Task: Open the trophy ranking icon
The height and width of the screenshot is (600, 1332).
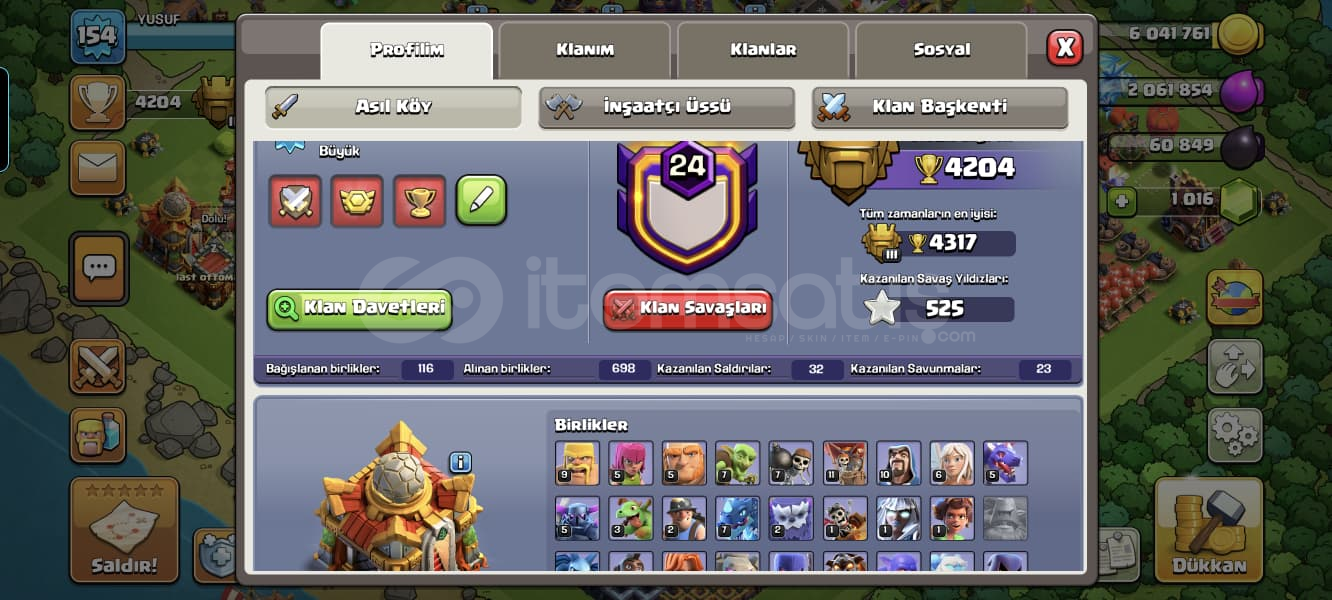Action: [97, 101]
